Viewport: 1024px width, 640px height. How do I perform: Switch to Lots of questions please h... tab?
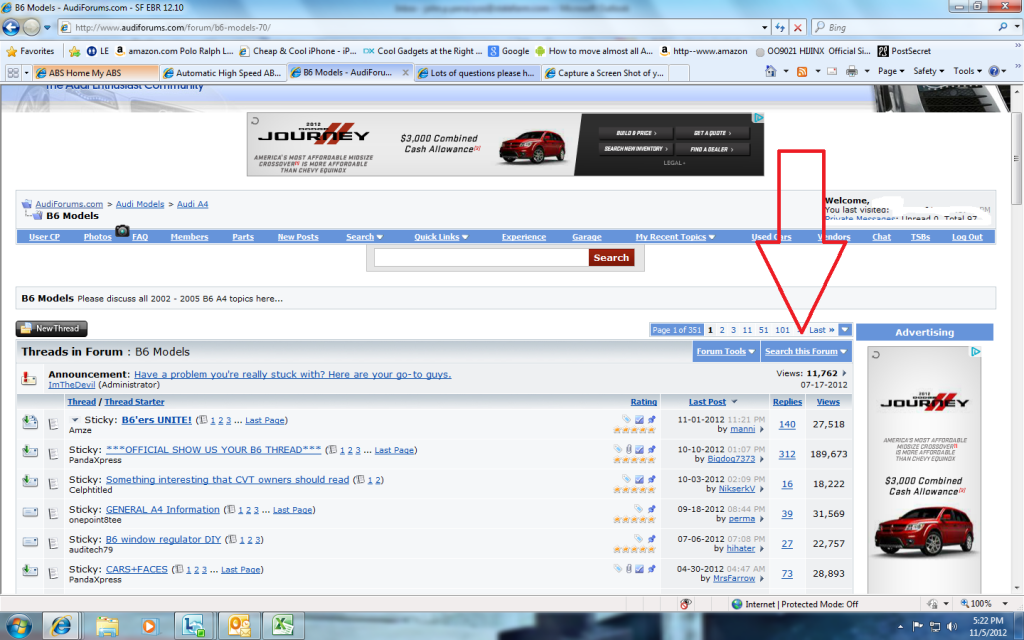pos(476,72)
